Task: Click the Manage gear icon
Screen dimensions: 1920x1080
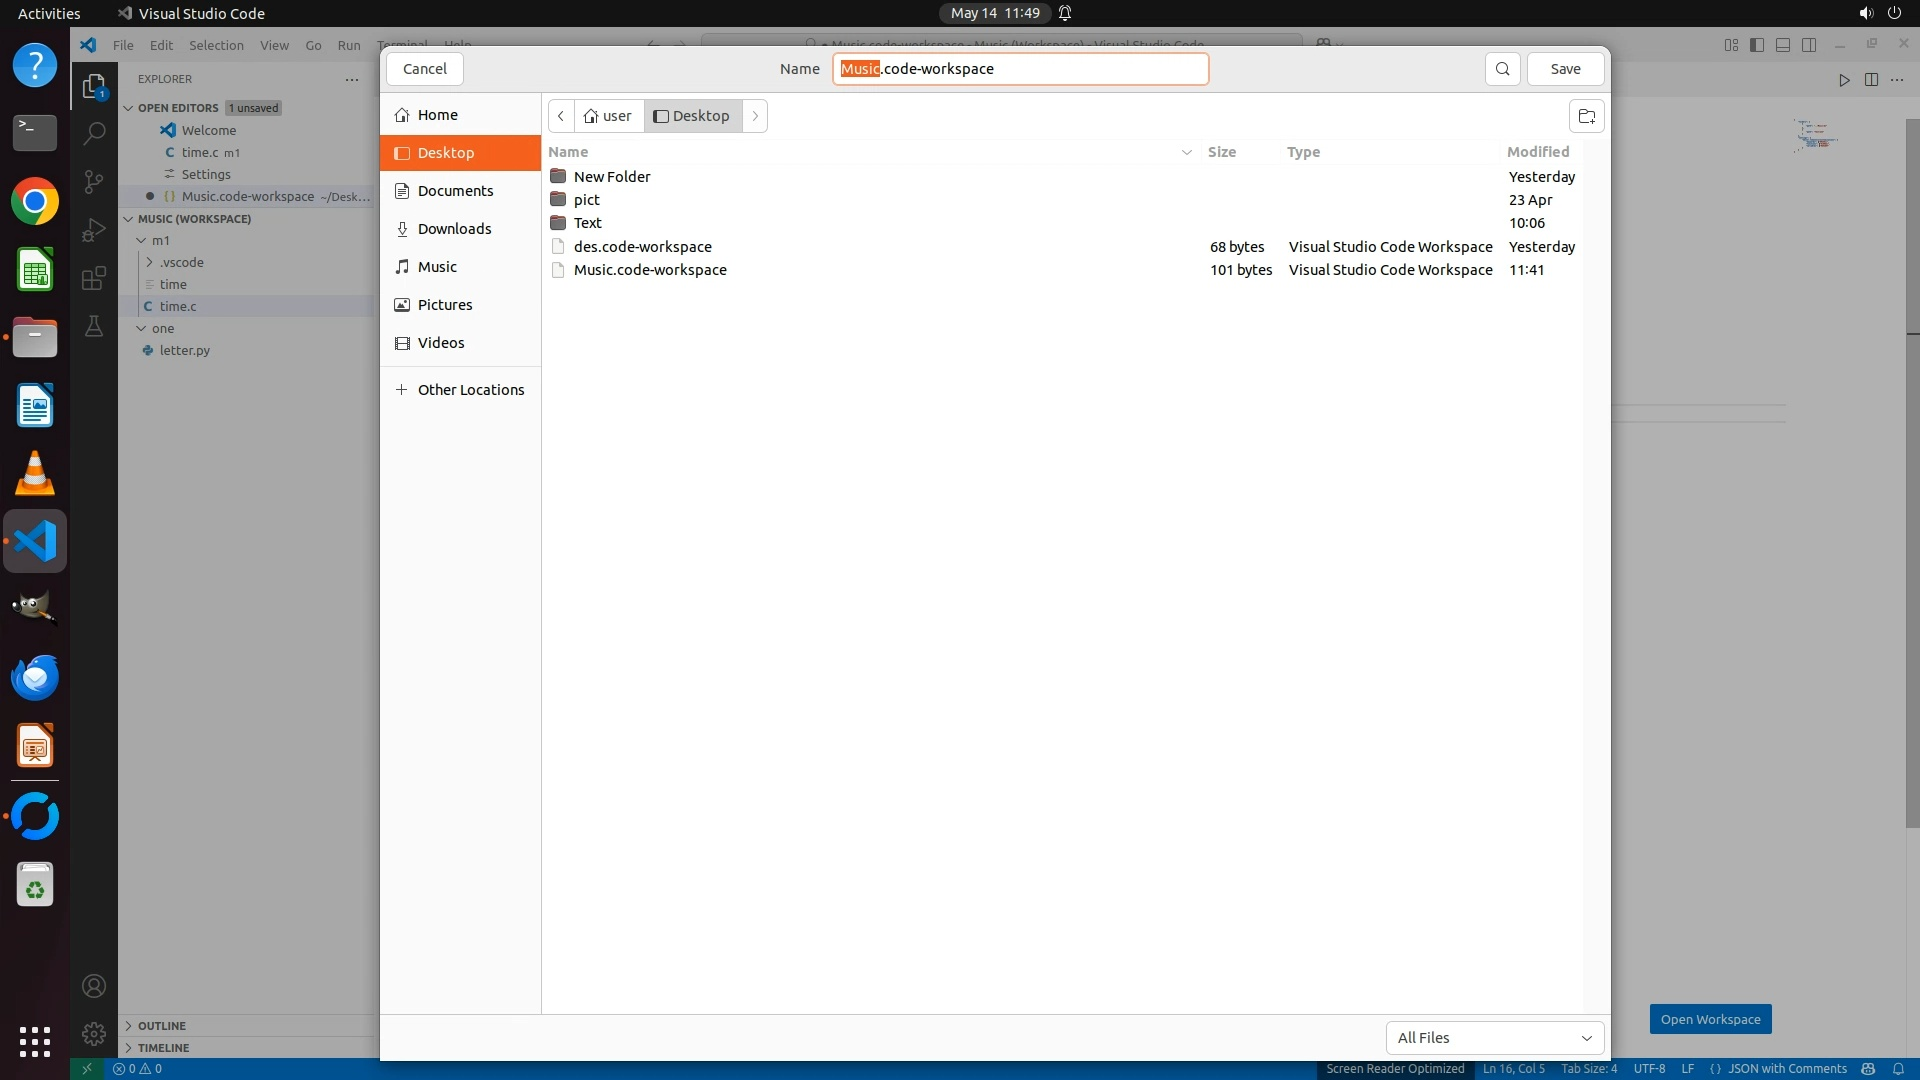Action: 93,1034
